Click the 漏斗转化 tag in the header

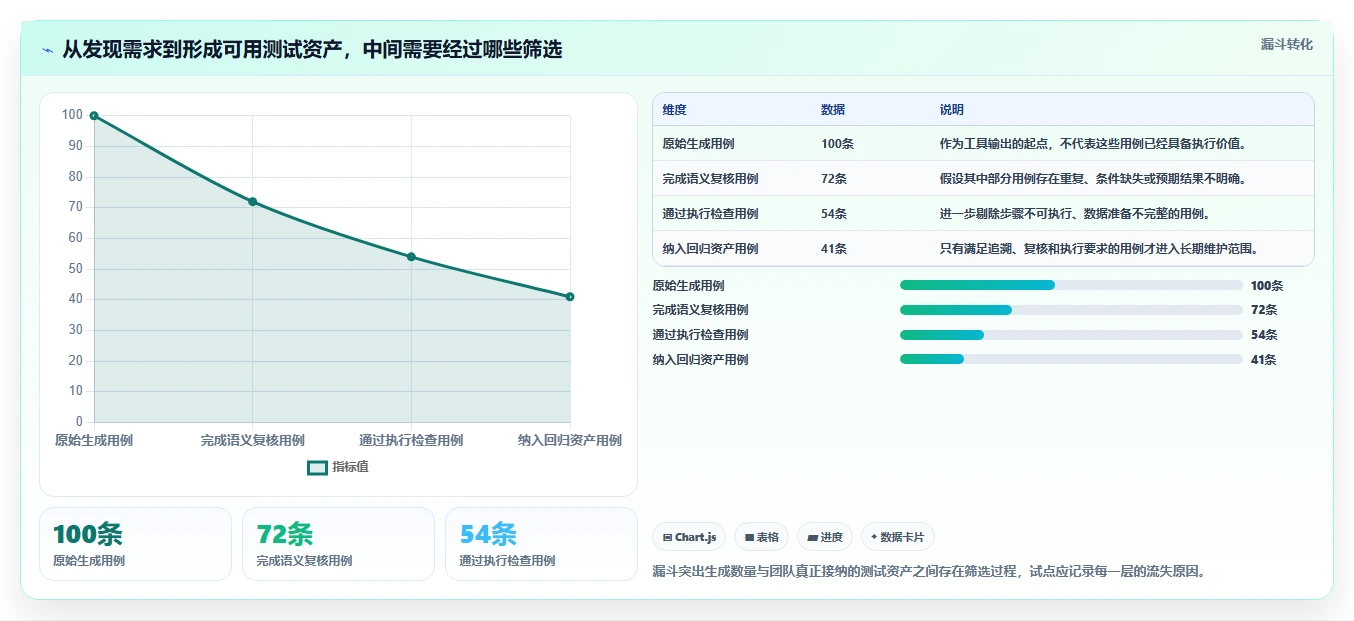(1287, 45)
